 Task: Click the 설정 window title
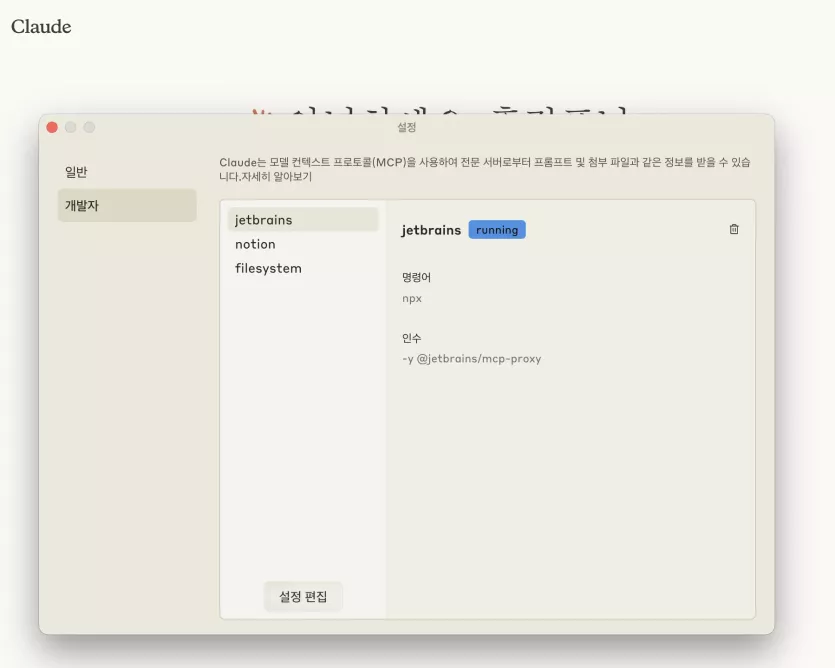click(x=406, y=127)
